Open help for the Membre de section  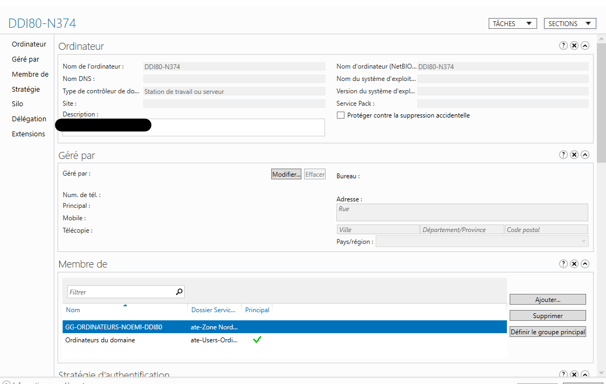pos(563,264)
